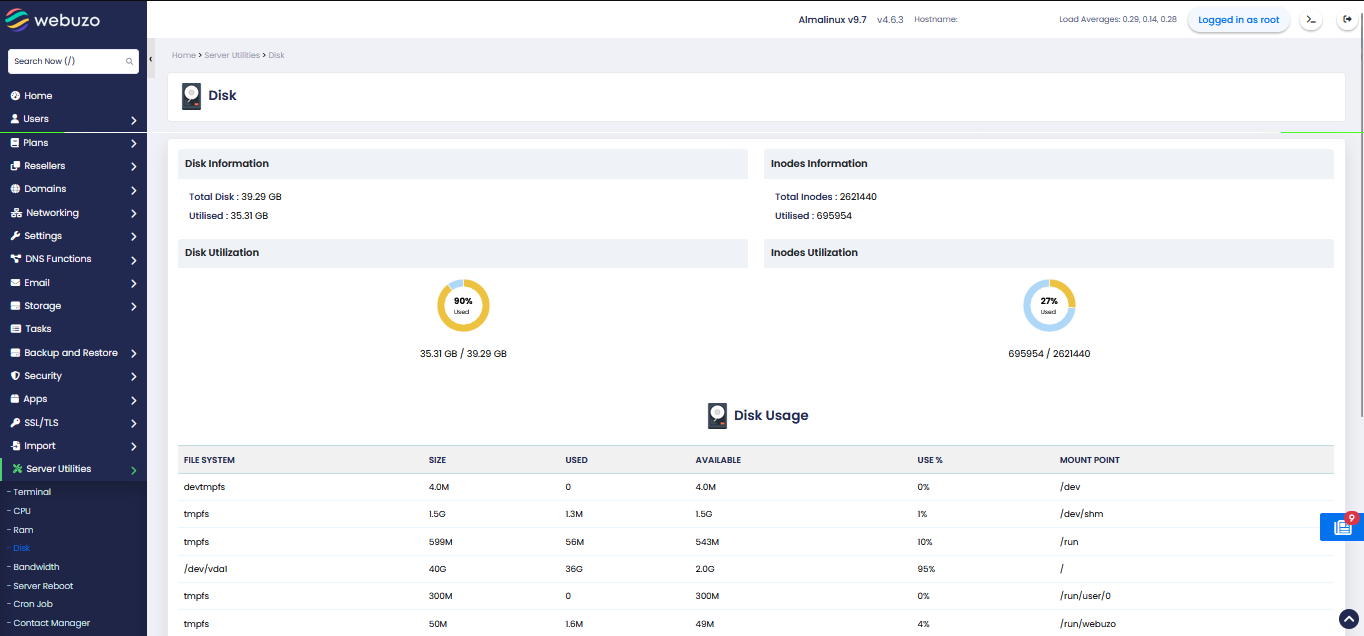Click Home link in breadcrumb
The height and width of the screenshot is (636, 1364).
pos(183,55)
